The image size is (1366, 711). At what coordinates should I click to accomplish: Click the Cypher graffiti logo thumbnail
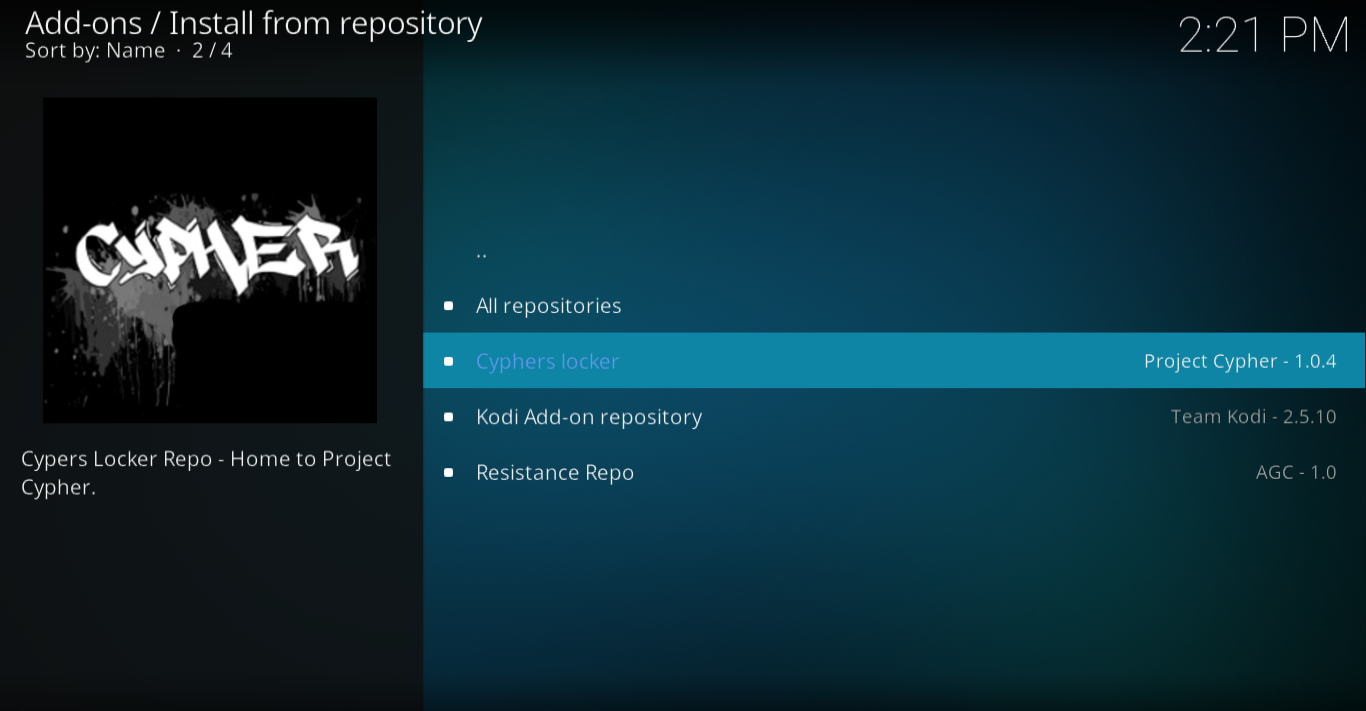(x=210, y=260)
